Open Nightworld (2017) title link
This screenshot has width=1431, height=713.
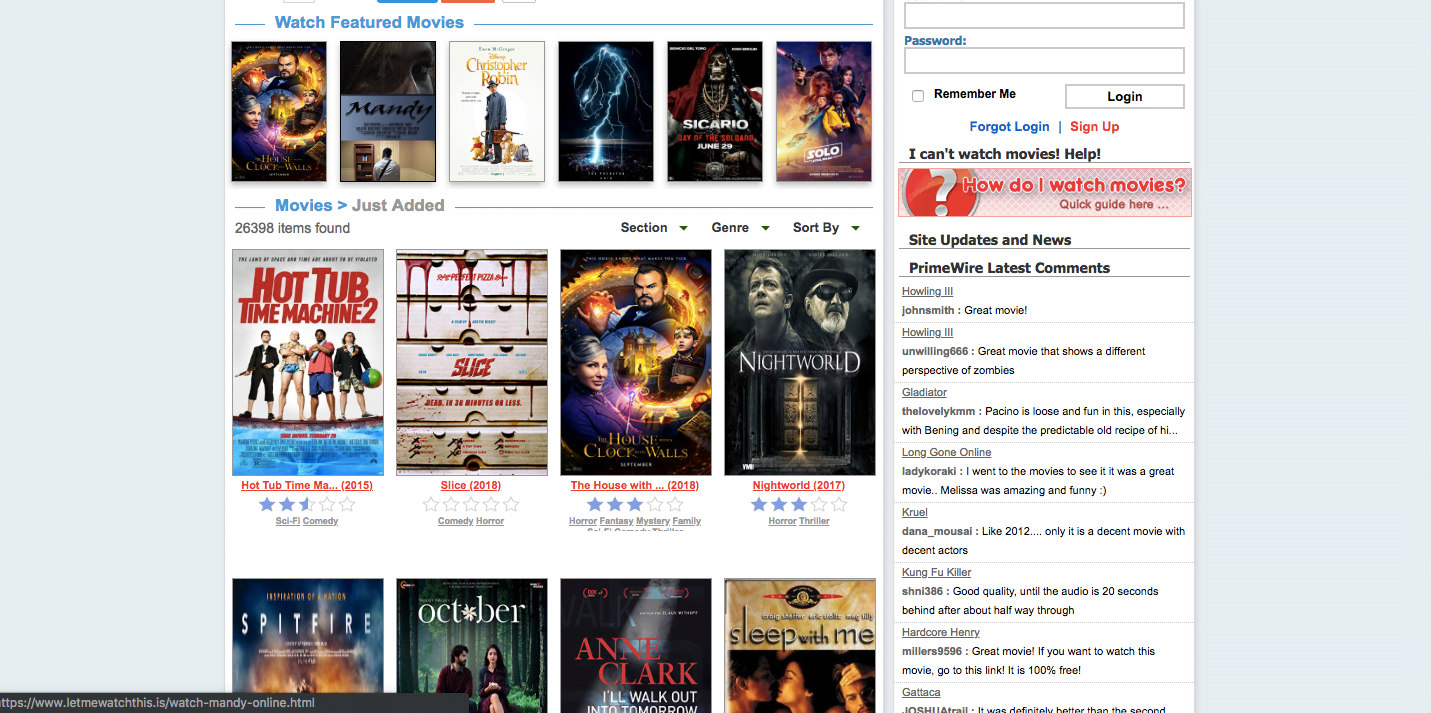799,485
